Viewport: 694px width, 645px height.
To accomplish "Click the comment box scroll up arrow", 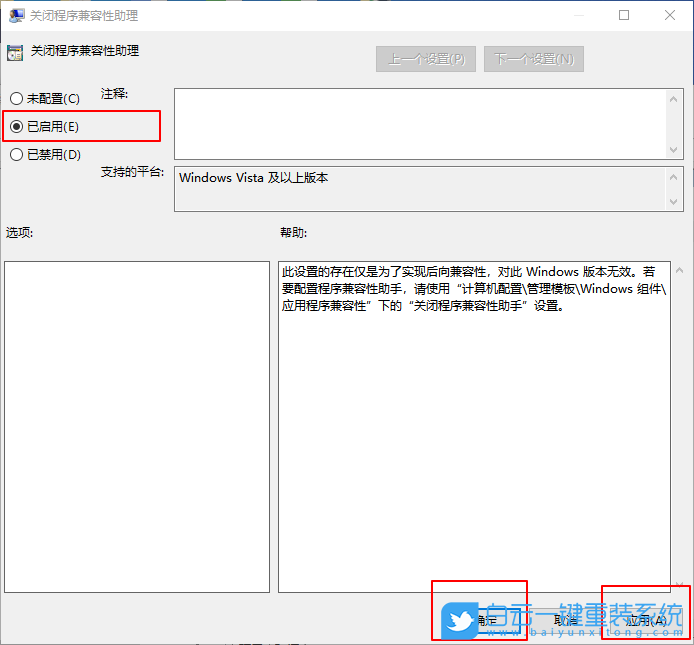I will click(674, 99).
